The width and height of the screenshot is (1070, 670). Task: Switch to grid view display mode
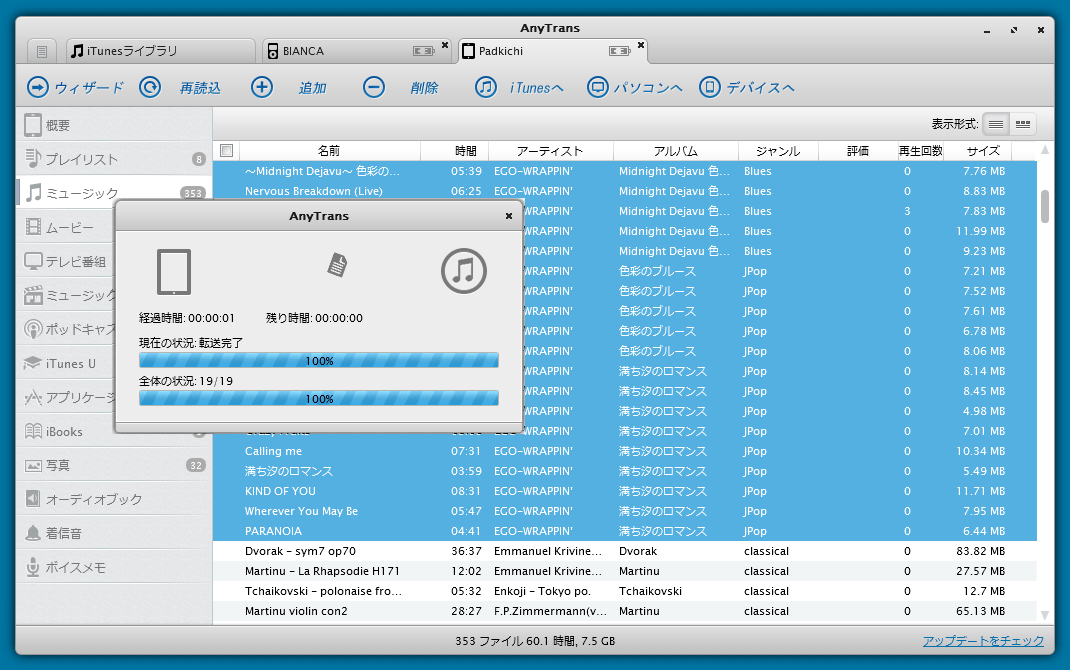[x=1023, y=123]
